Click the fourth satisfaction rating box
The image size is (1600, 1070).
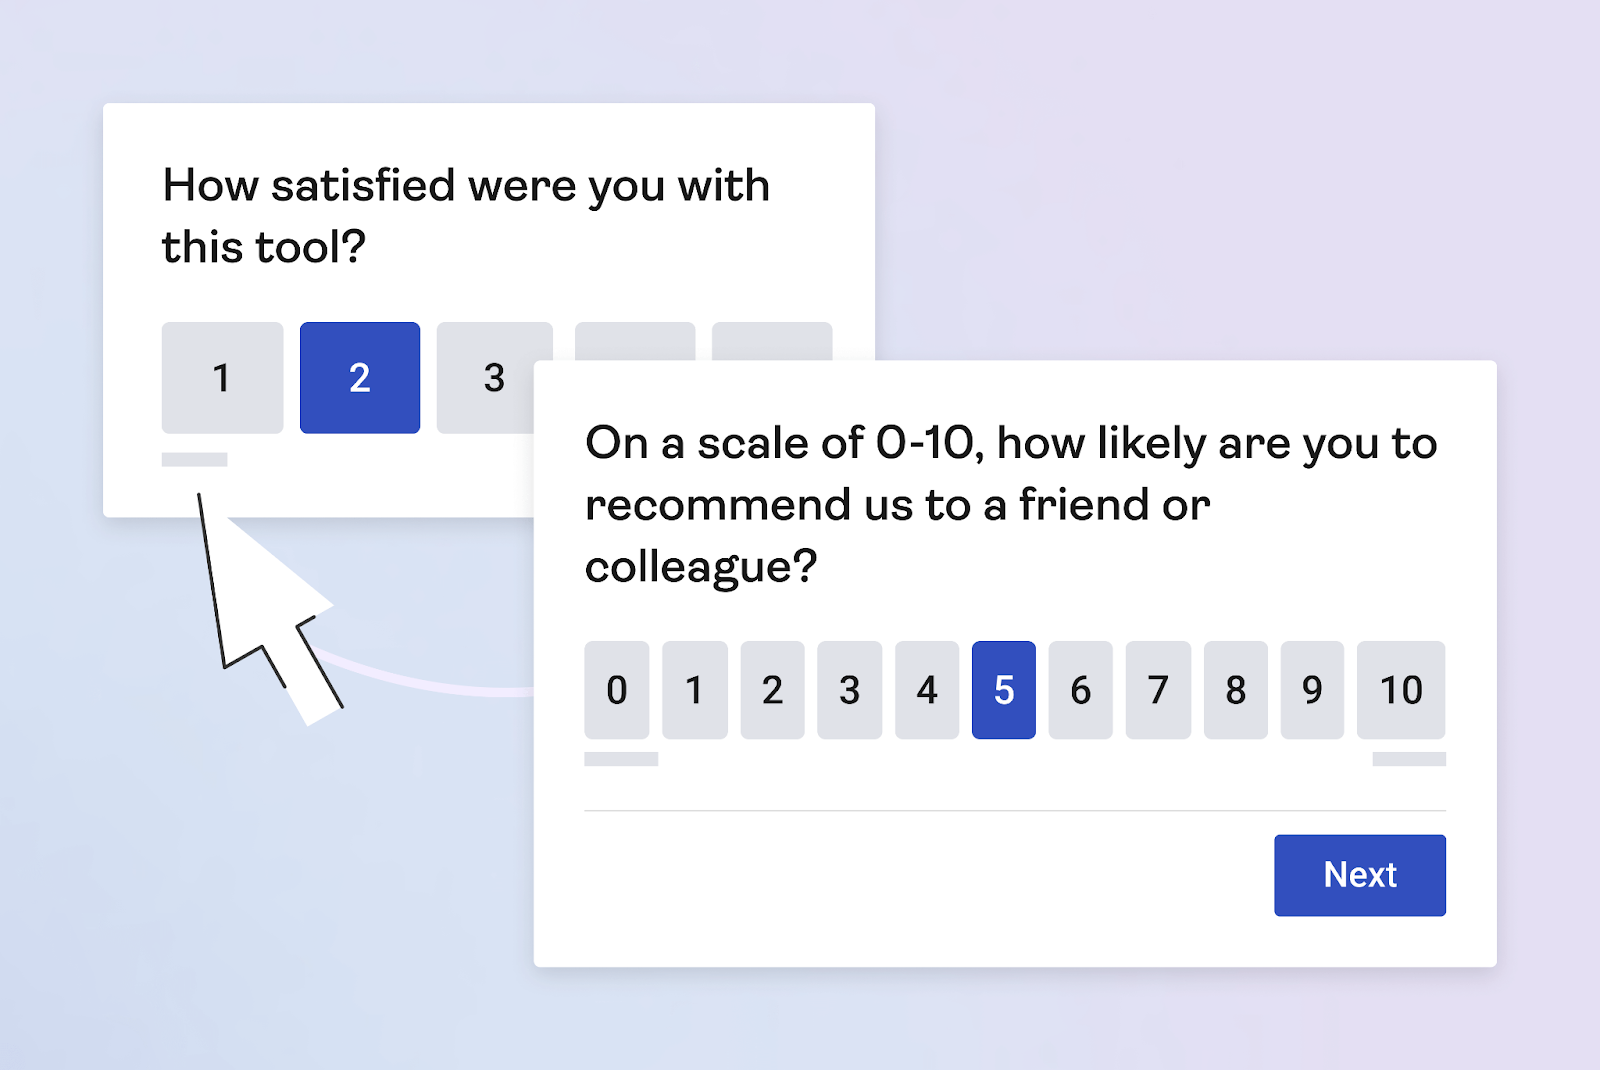[635, 340]
